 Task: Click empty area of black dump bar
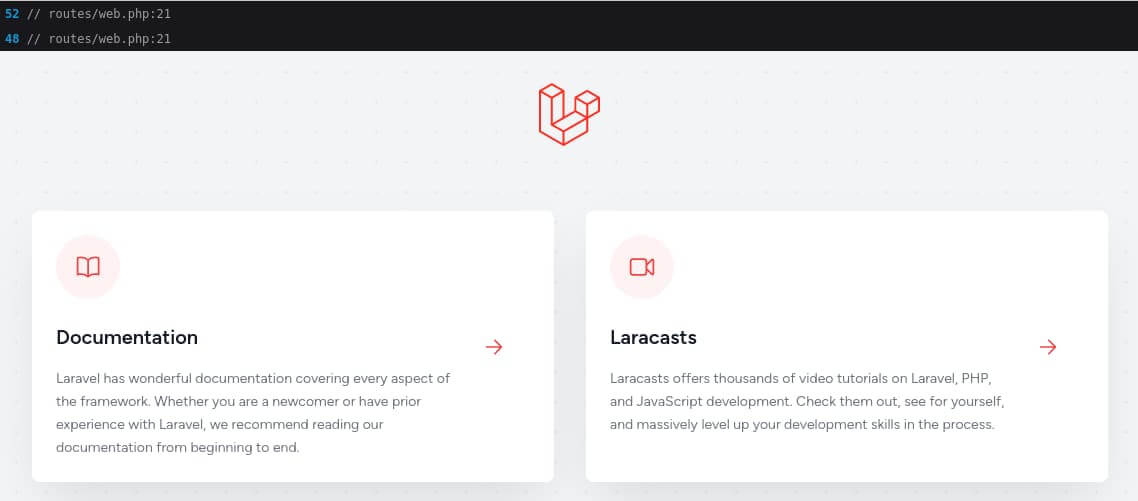653,25
